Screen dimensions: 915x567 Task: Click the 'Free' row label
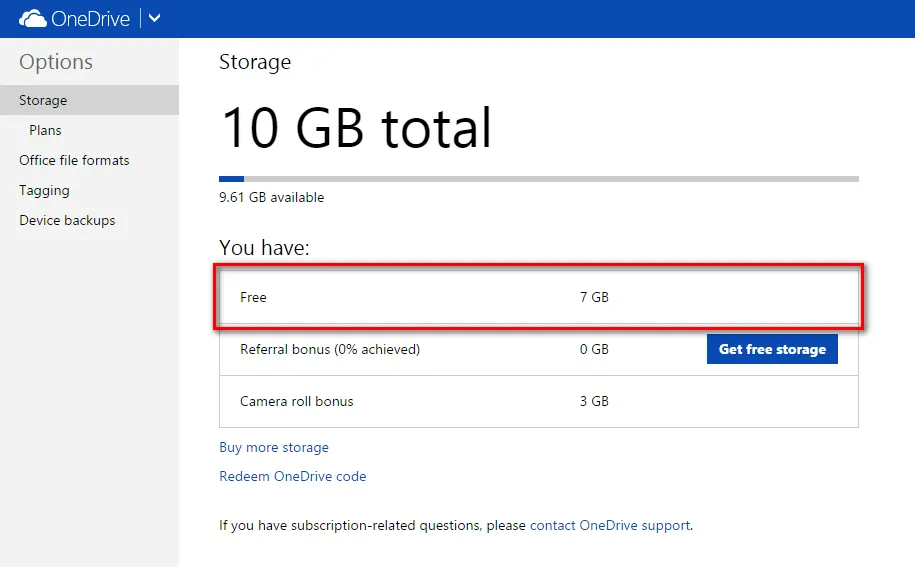coord(253,297)
